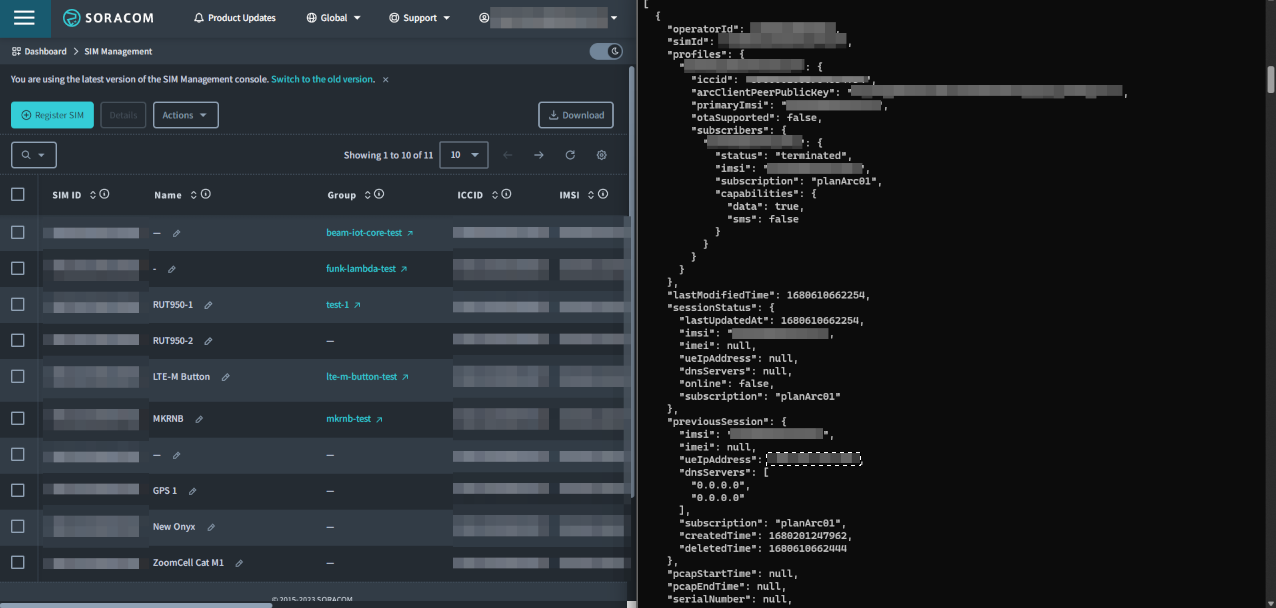
Task: Open the search filter dropdown
Action: tap(33, 155)
